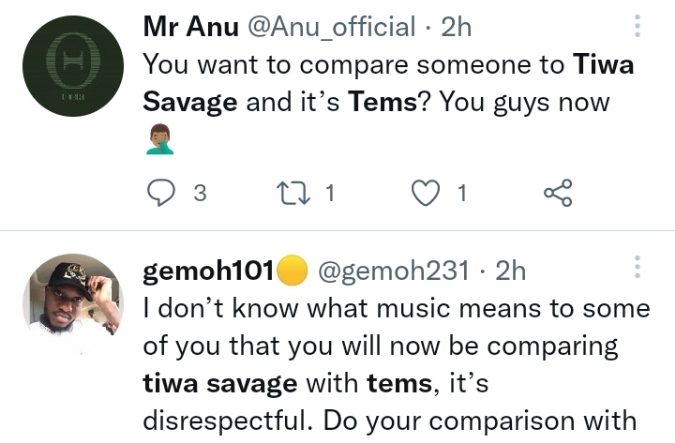The height and width of the screenshot is (443, 675).
Task: Click the facepalm emoji in Mr Anu's tweet
Action: click(159, 141)
